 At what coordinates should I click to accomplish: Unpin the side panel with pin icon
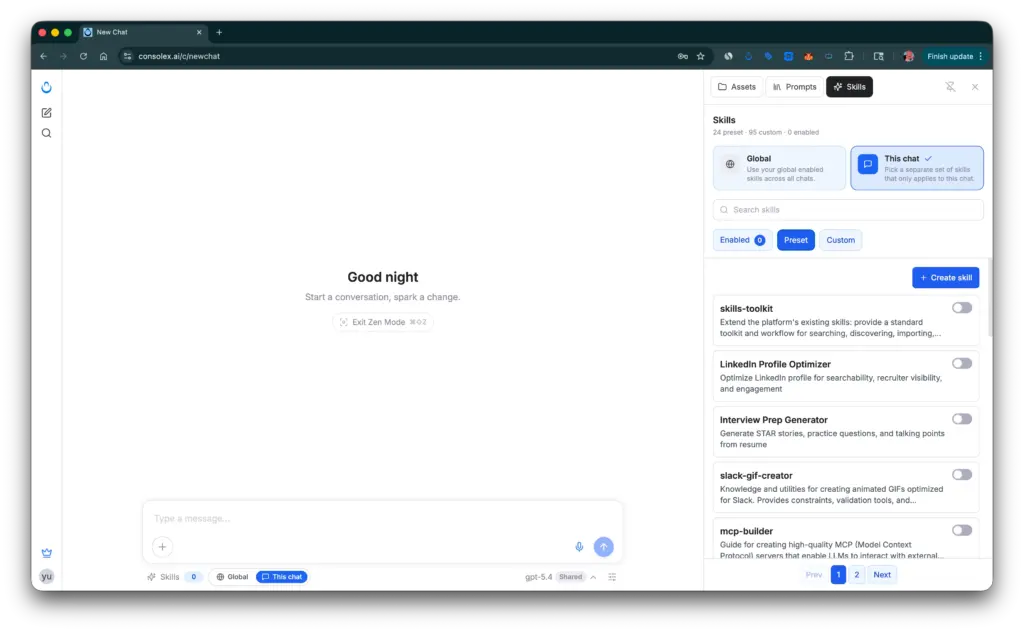point(950,87)
